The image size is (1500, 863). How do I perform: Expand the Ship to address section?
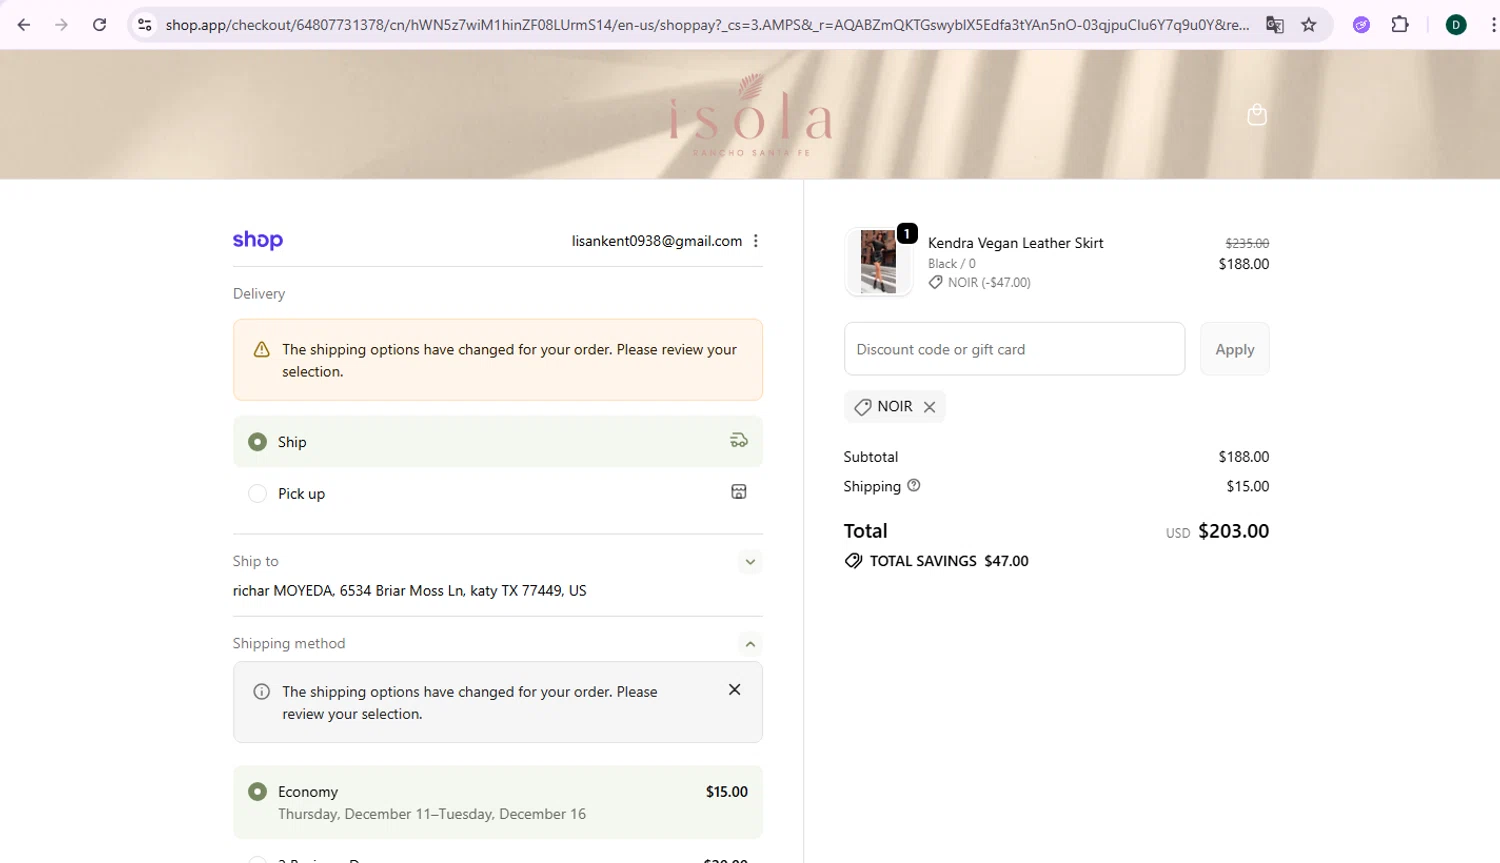750,562
